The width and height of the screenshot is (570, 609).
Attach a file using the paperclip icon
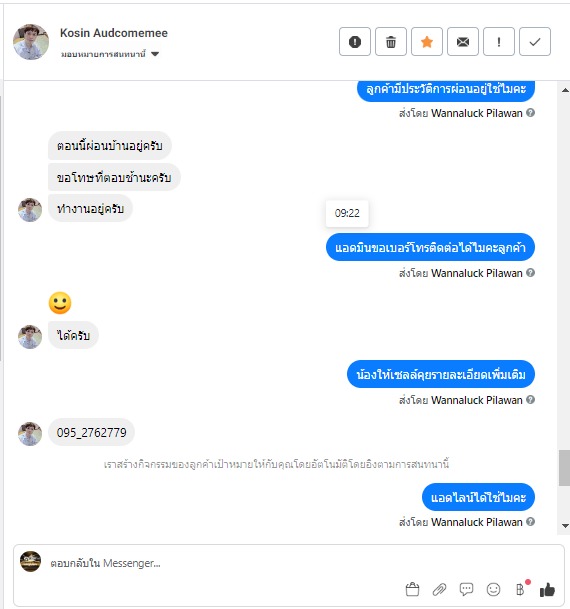(x=439, y=589)
